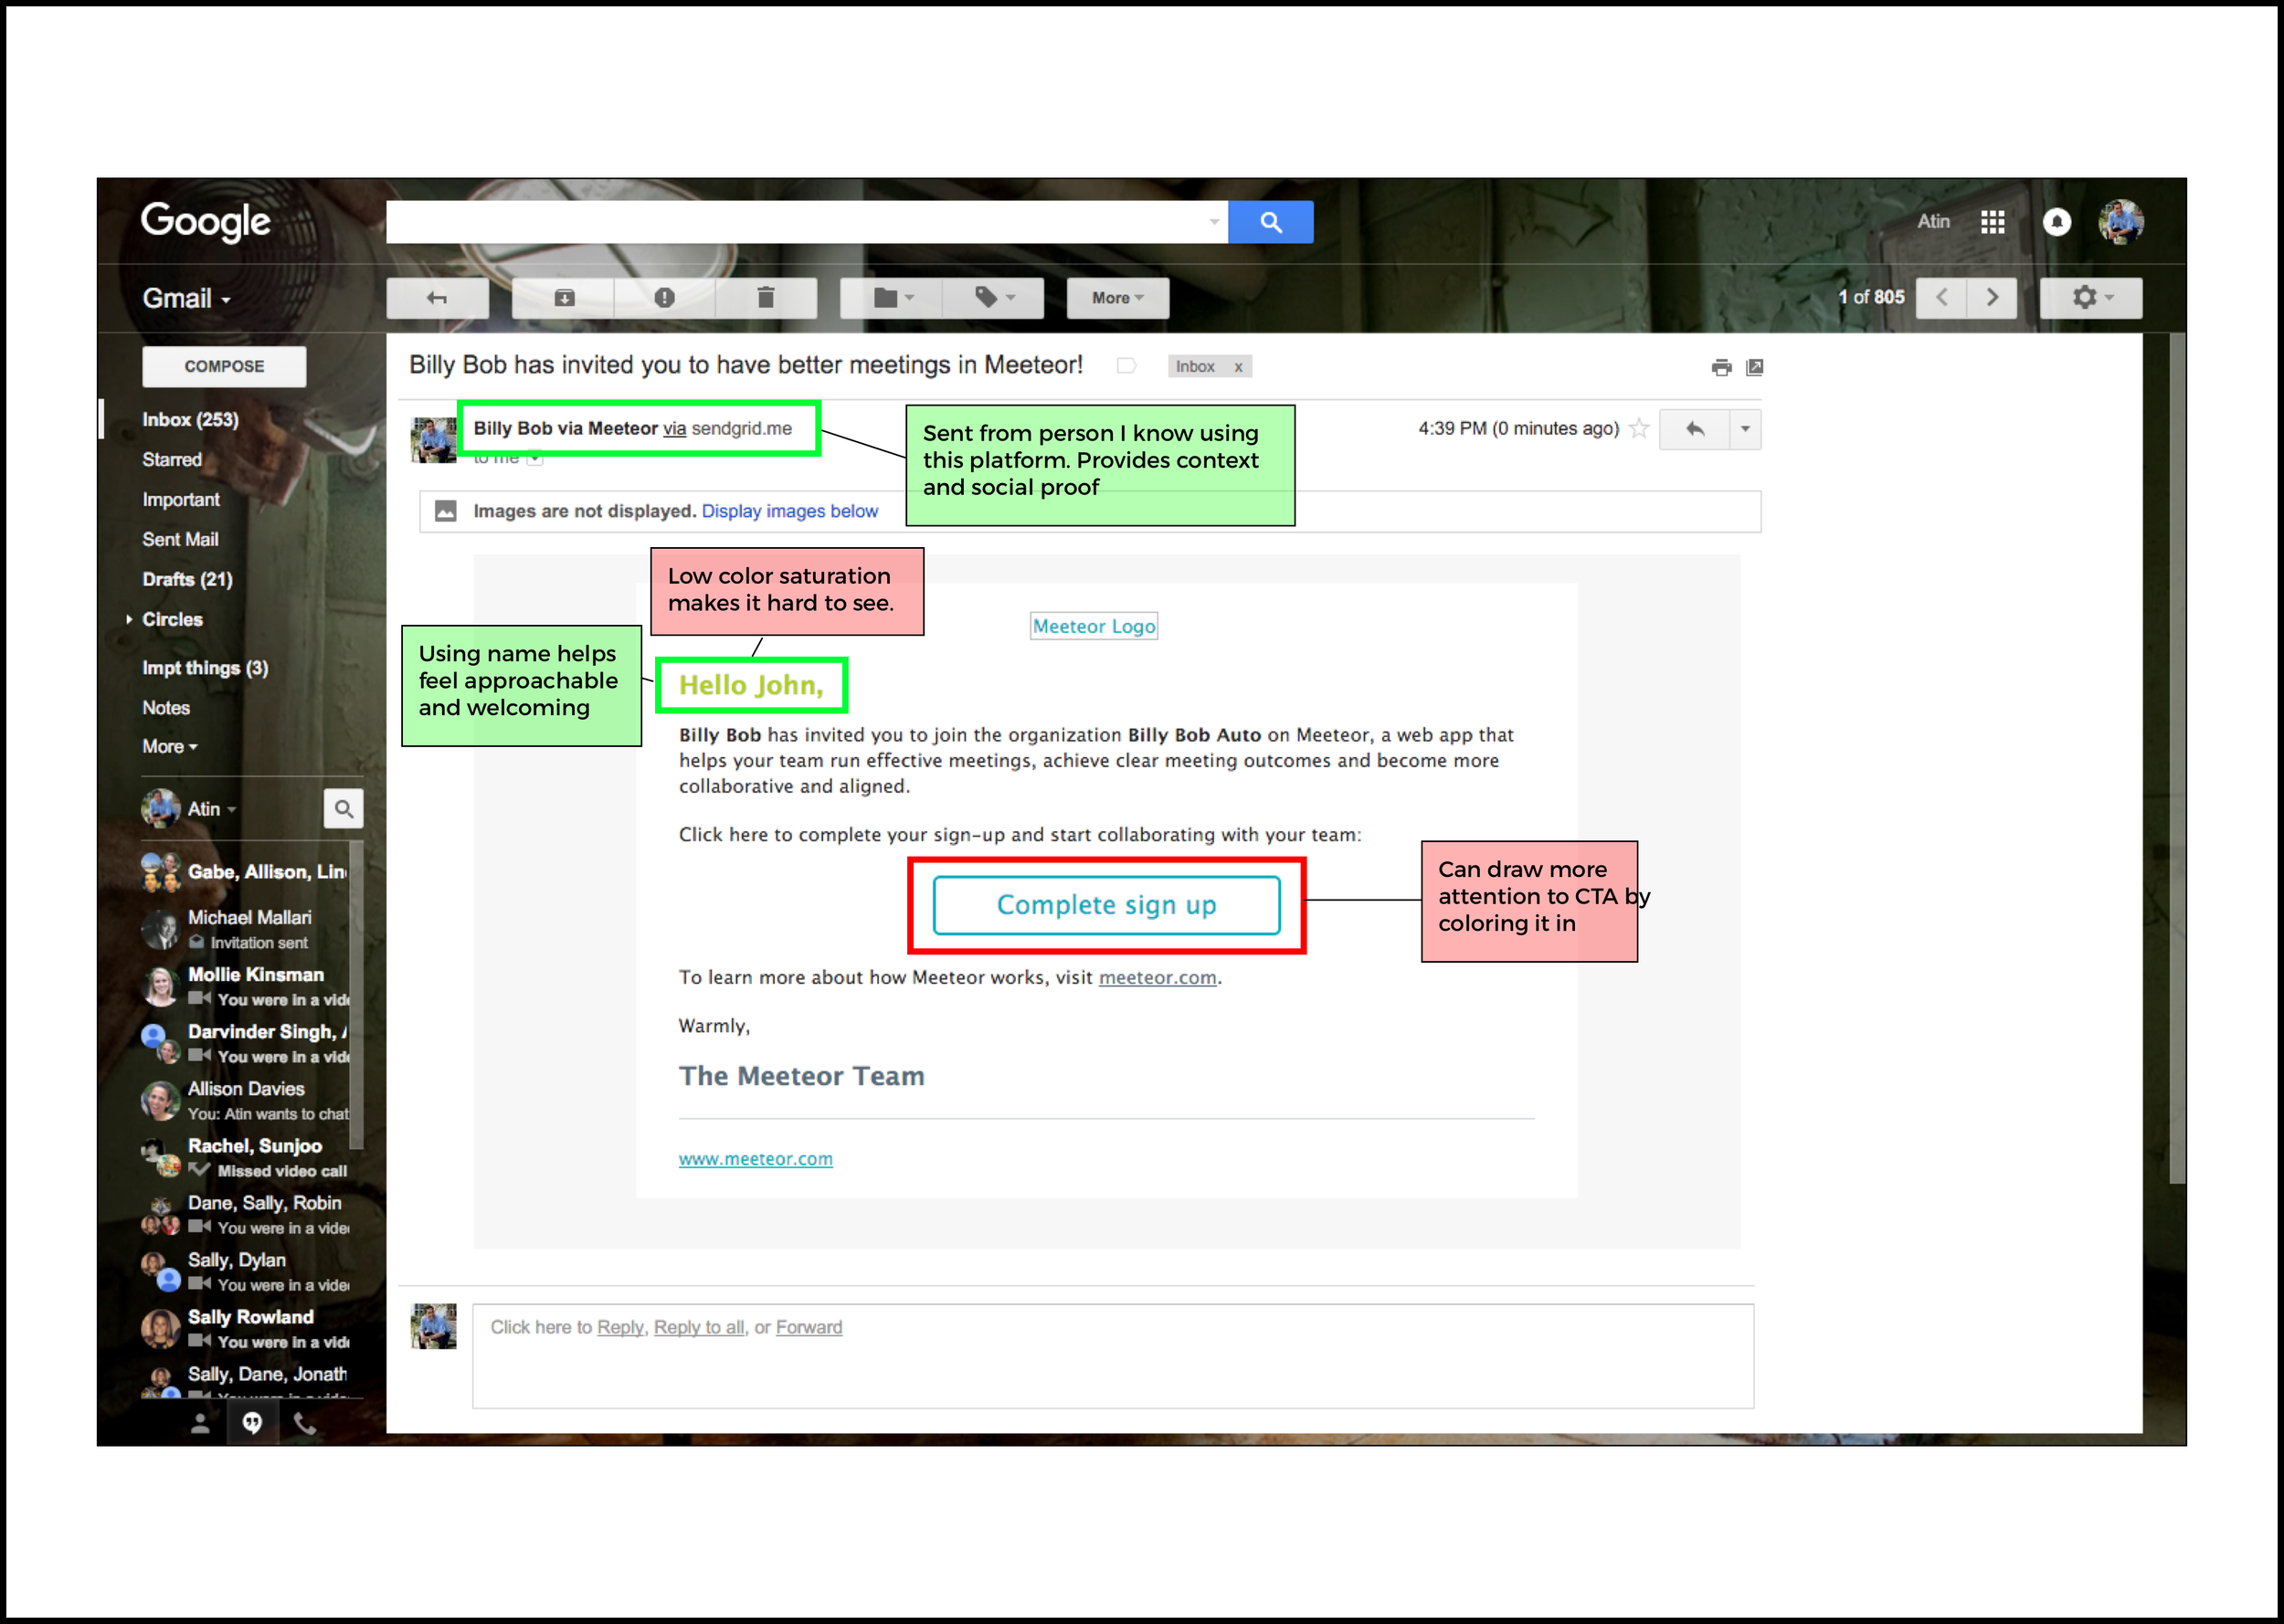Open notifications bell

coord(2056,222)
